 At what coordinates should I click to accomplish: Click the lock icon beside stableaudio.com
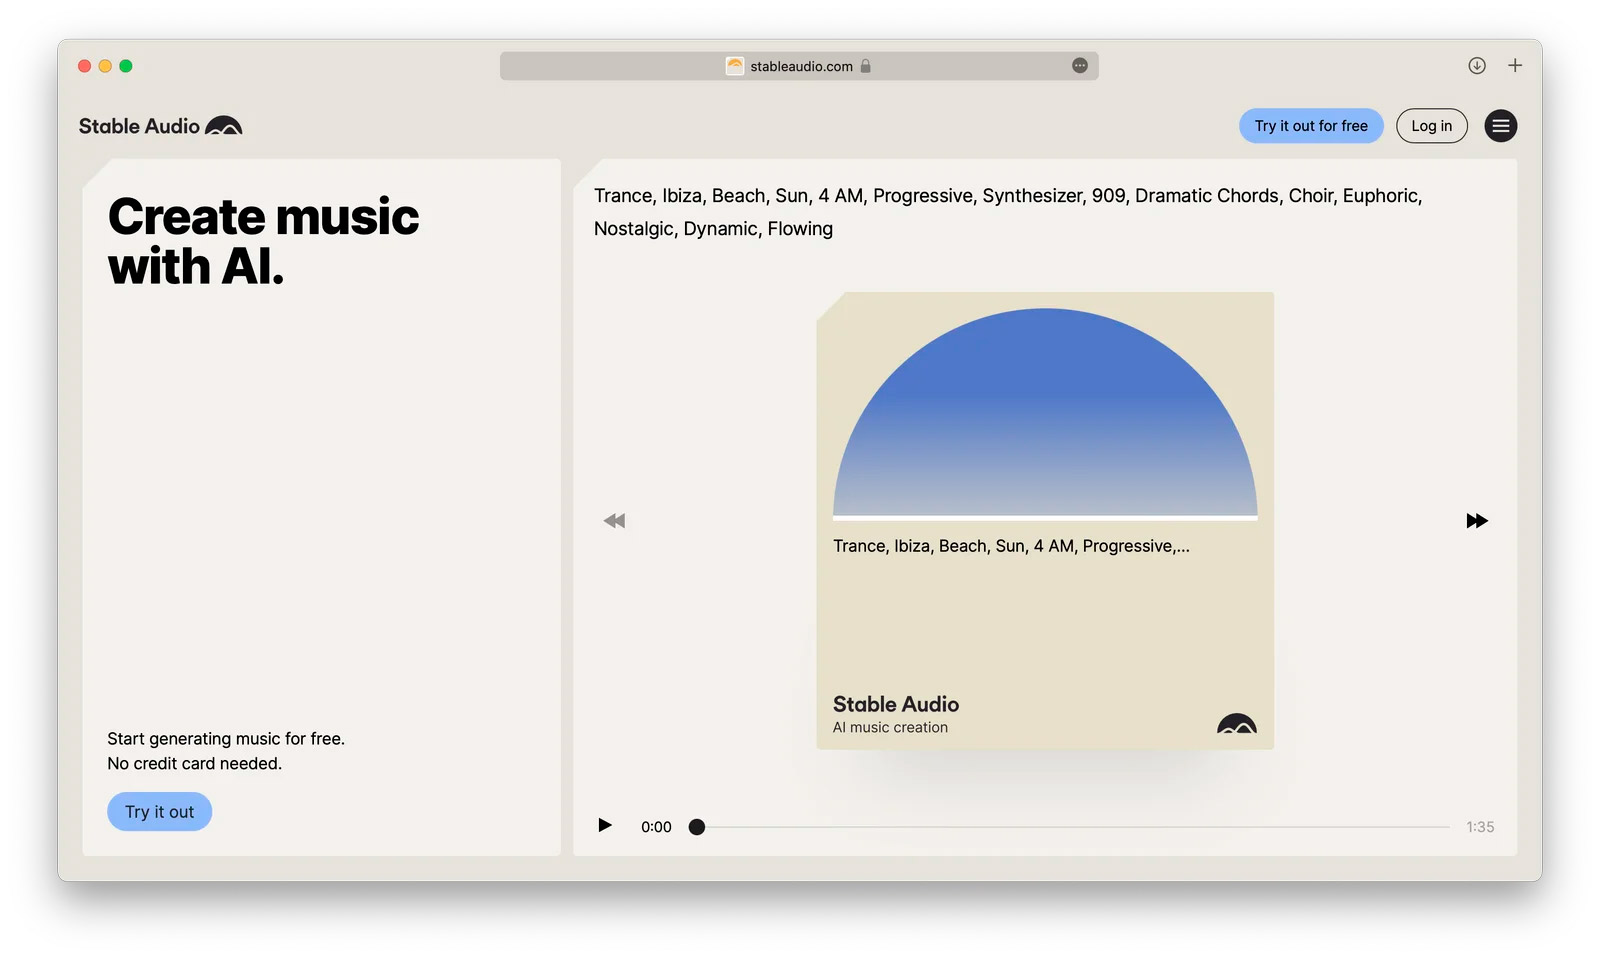click(x=866, y=66)
